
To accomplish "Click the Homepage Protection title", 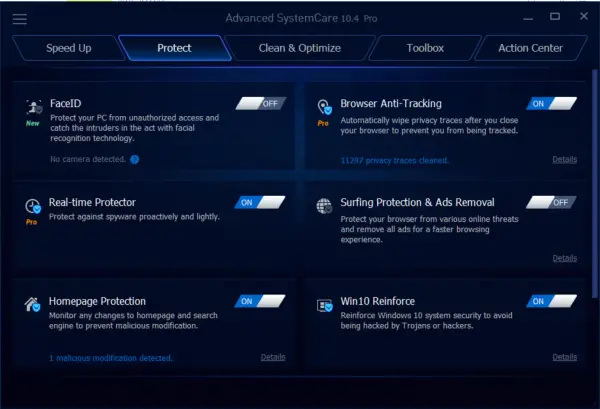I will (97, 301).
